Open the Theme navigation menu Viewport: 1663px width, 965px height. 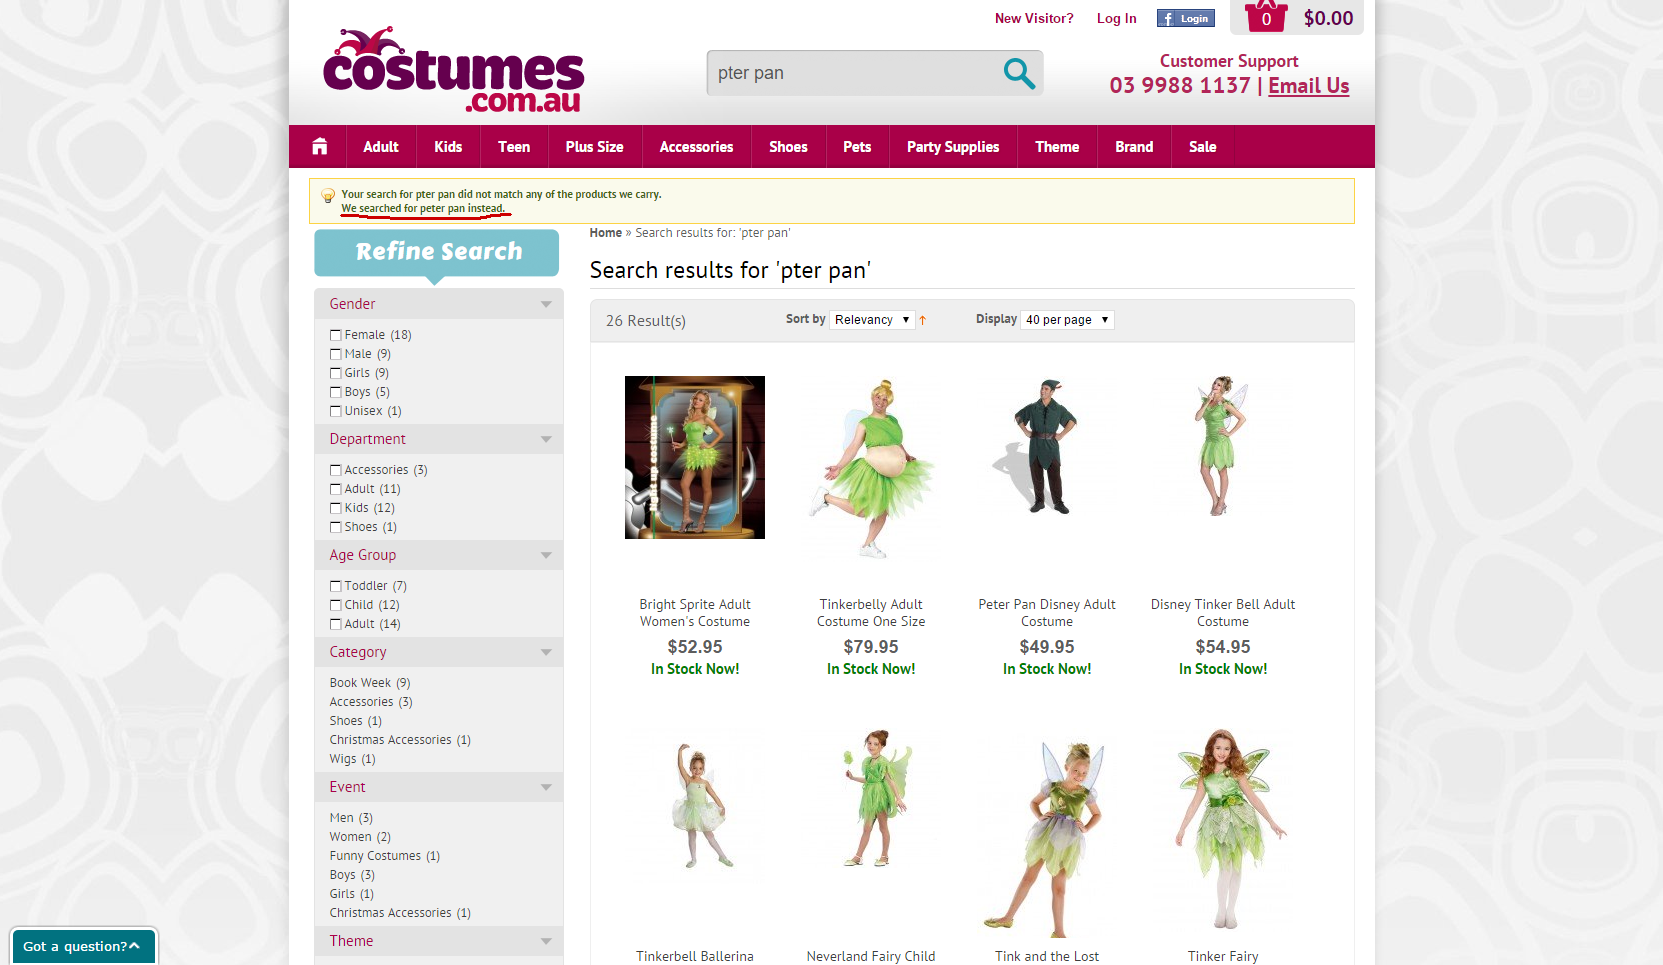point(1057,147)
